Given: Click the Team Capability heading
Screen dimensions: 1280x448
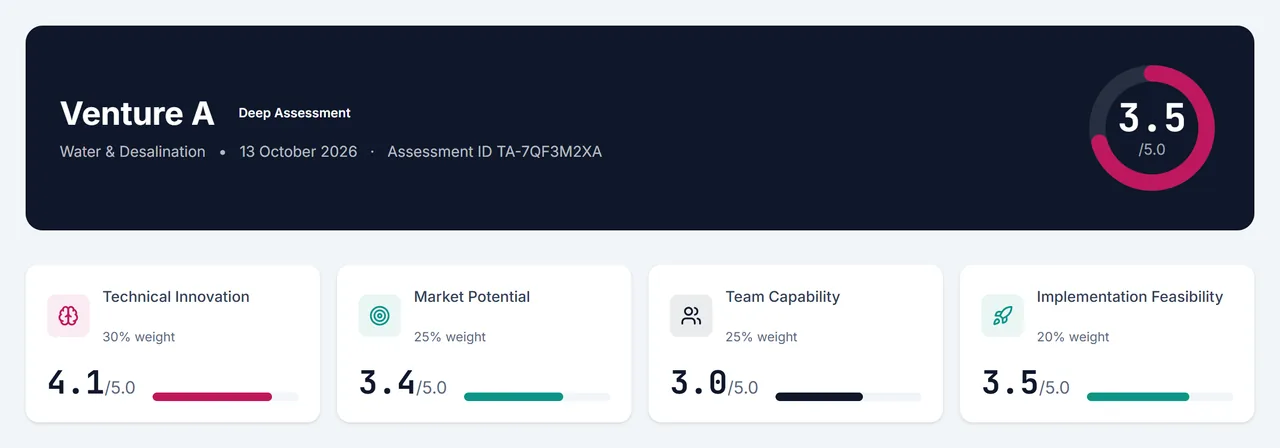Looking at the screenshot, I should (783, 297).
